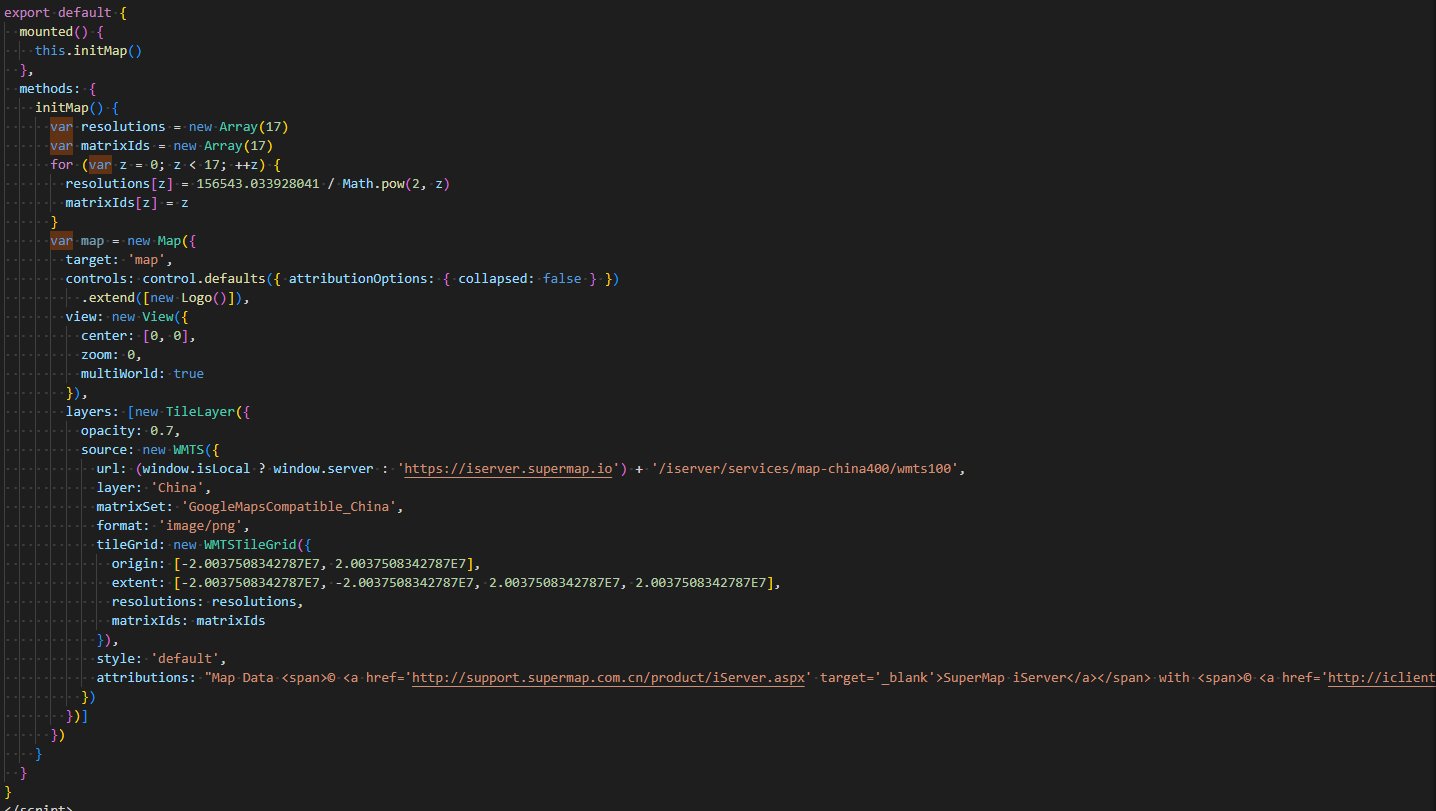Click the 'attributionOptions' key
Screen dimensions: 1436x811
[x=358, y=278]
